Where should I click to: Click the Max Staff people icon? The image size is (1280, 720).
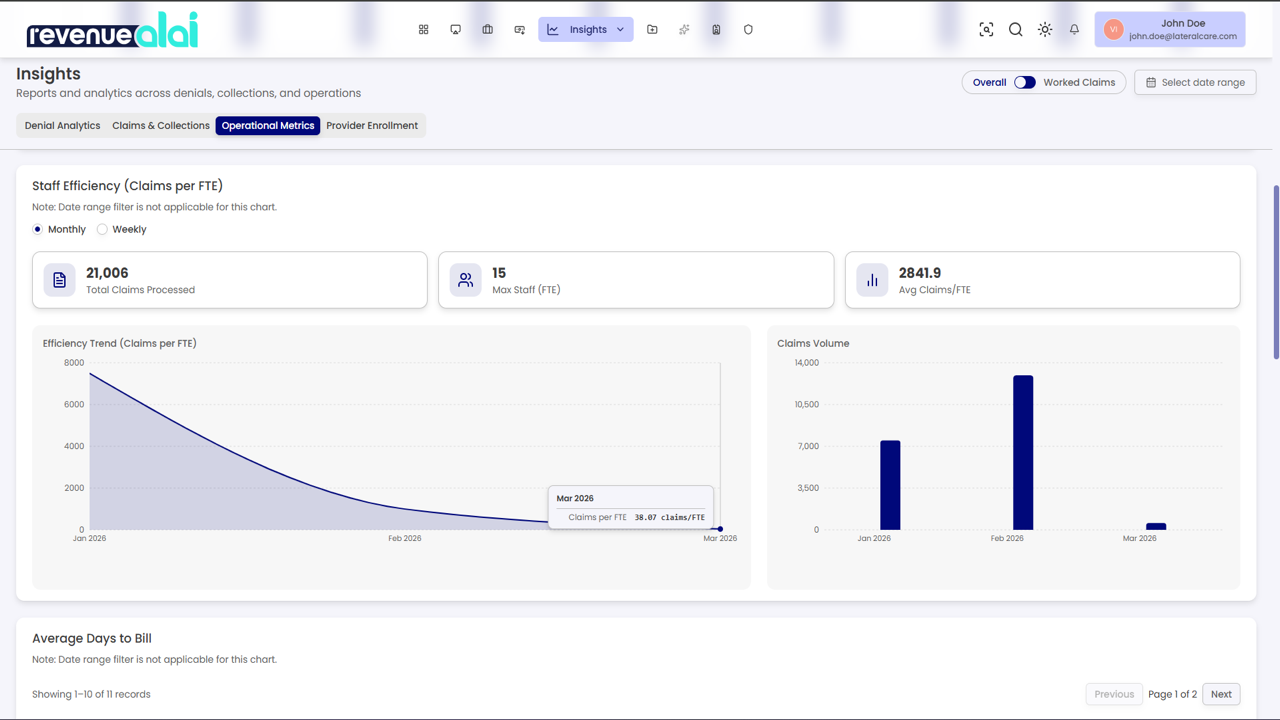tap(465, 280)
